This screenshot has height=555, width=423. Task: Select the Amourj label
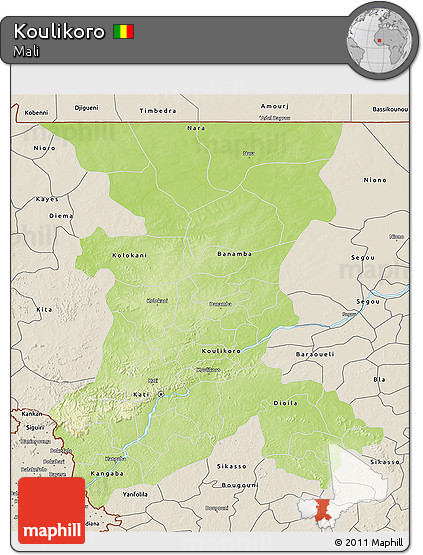(275, 106)
